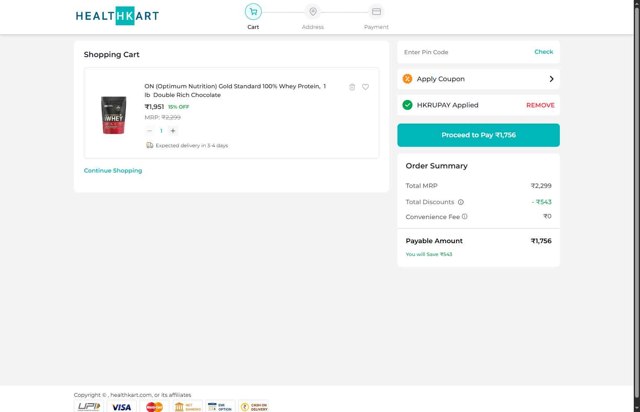Proceed to Pay ₹1,756
This screenshot has height=412, width=640.
click(478, 135)
